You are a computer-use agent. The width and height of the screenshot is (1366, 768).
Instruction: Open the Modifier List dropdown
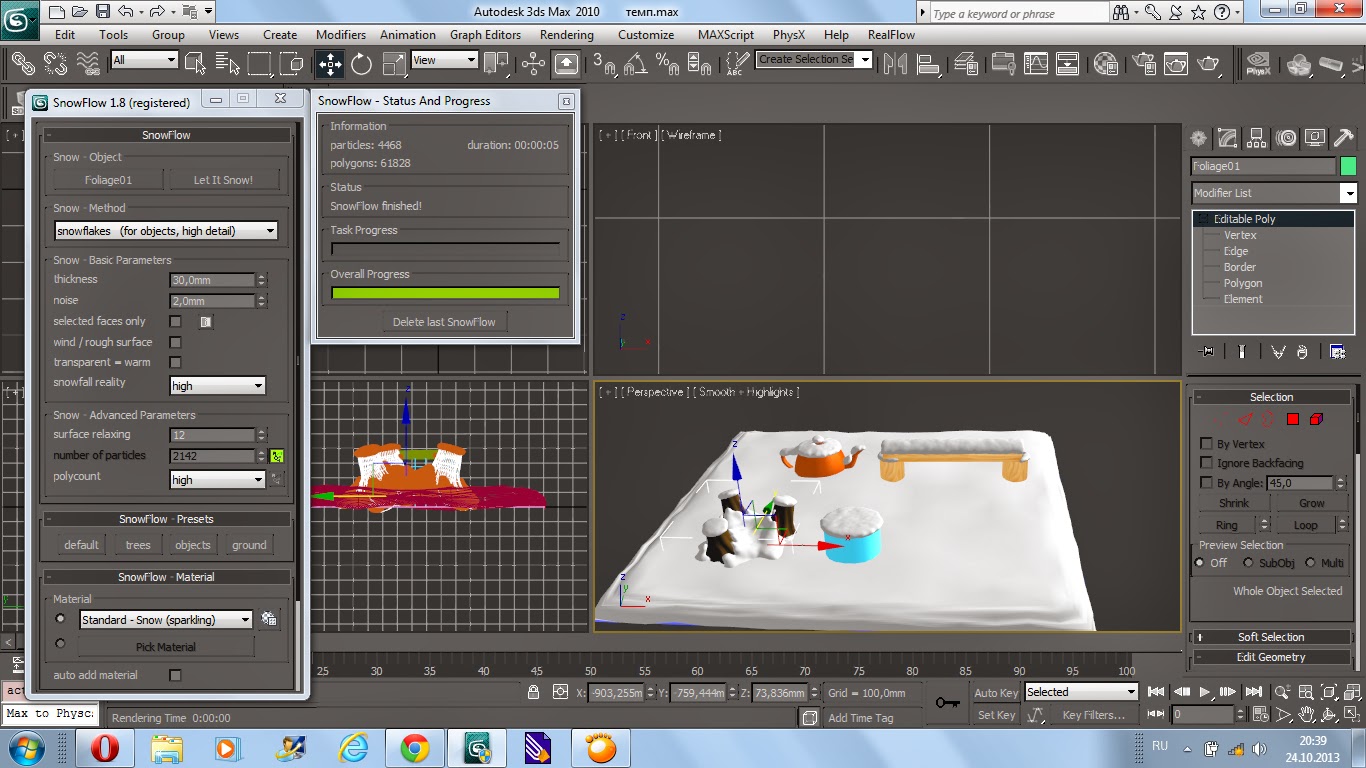(x=1349, y=192)
